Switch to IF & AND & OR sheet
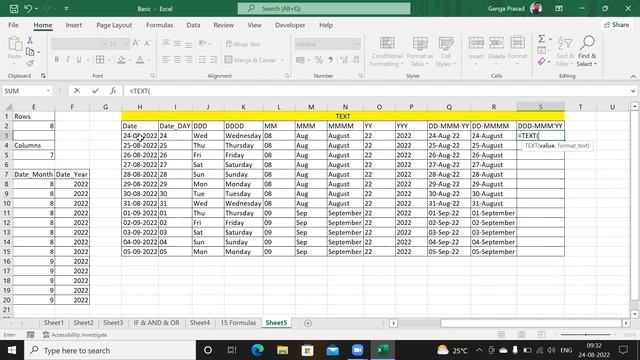 [x=156, y=323]
